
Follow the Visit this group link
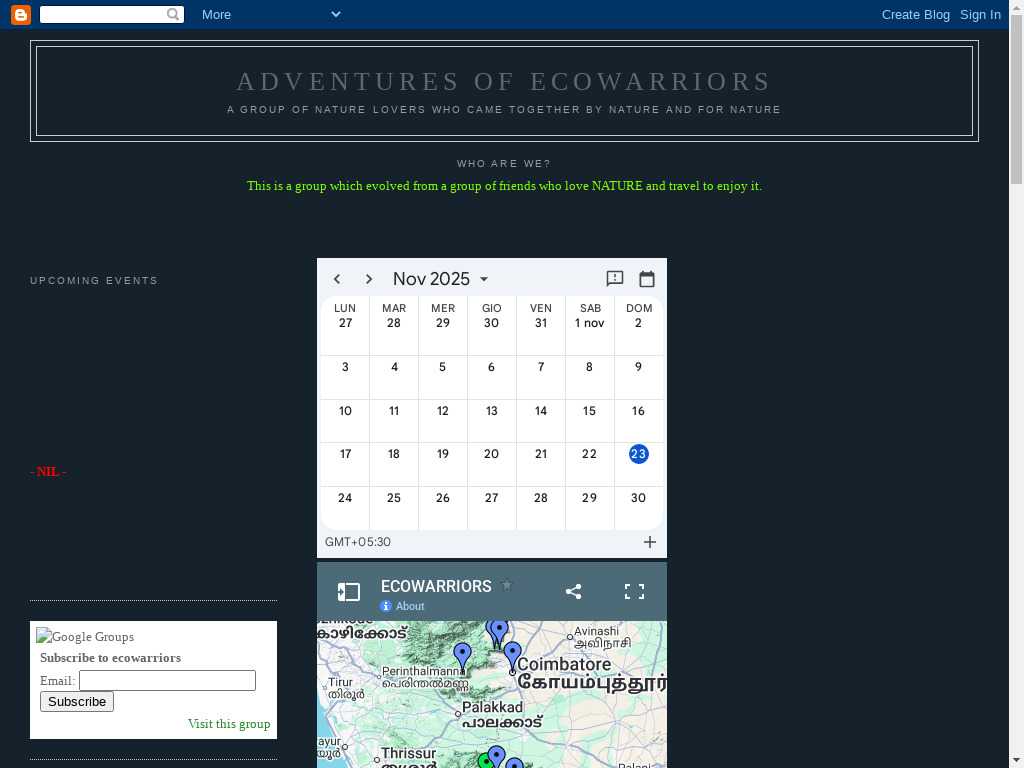click(229, 724)
